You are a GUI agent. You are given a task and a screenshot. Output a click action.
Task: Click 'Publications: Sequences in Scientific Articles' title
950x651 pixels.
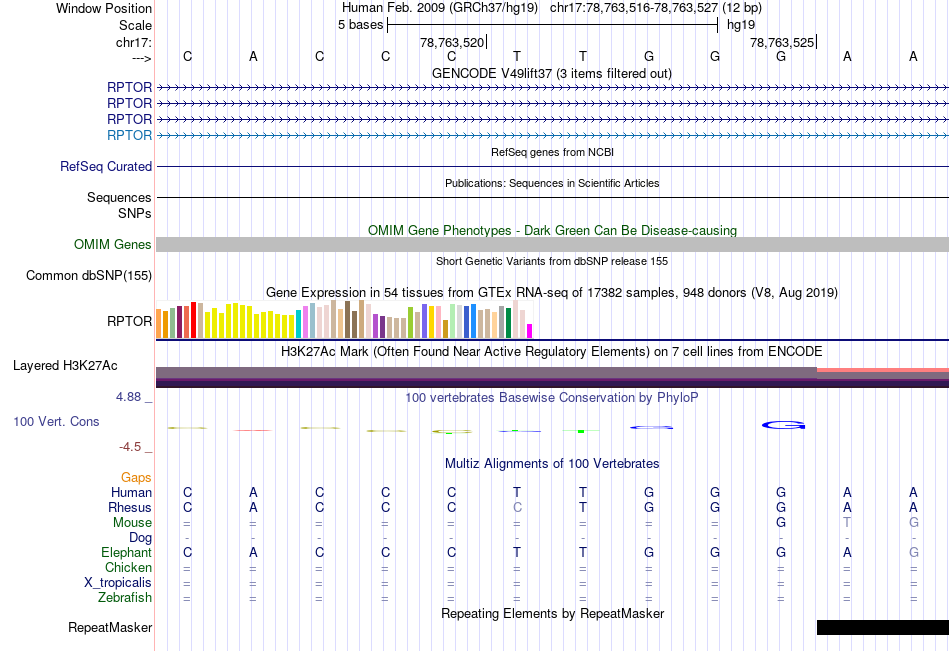pyautogui.click(x=552, y=183)
